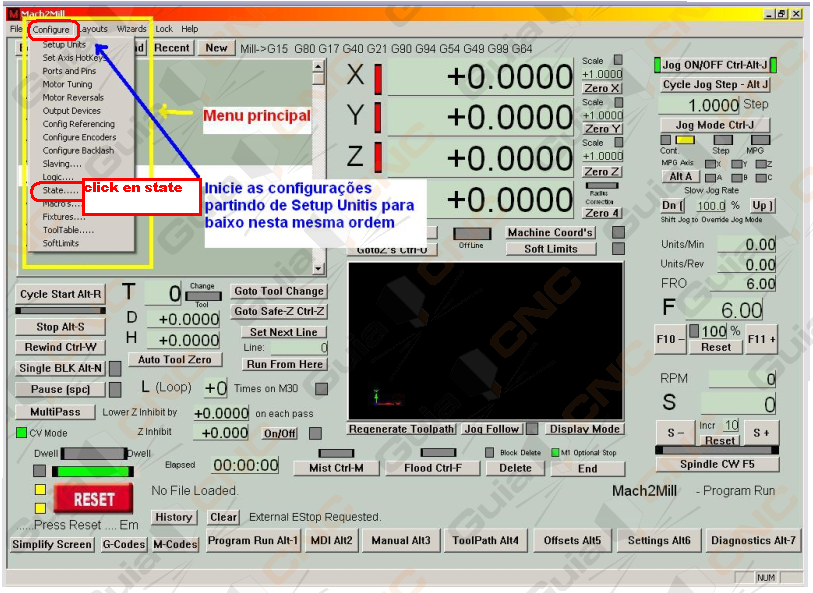Click Regenerate Toolpath button
Viewport: 813px width, 593px height.
pyautogui.click(x=402, y=429)
